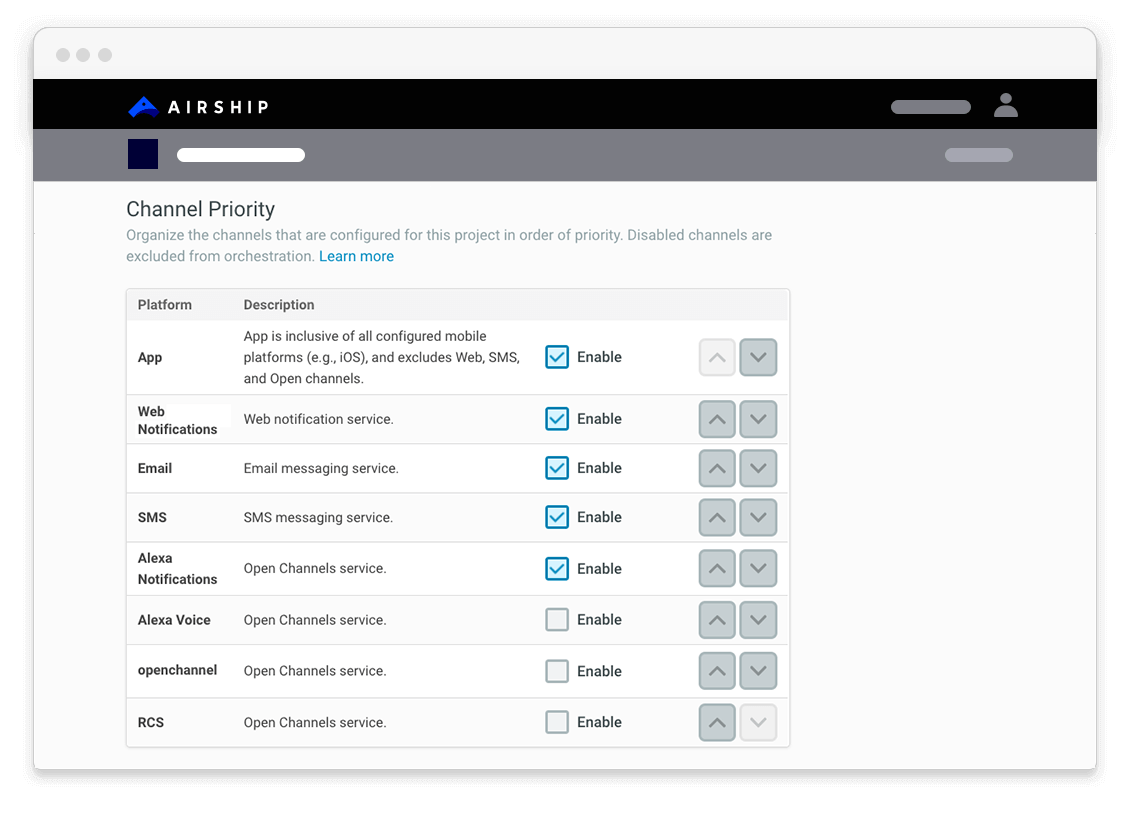This screenshot has height=816, width=1139.
Task: Move Web Notifications up in priority
Action: (717, 420)
